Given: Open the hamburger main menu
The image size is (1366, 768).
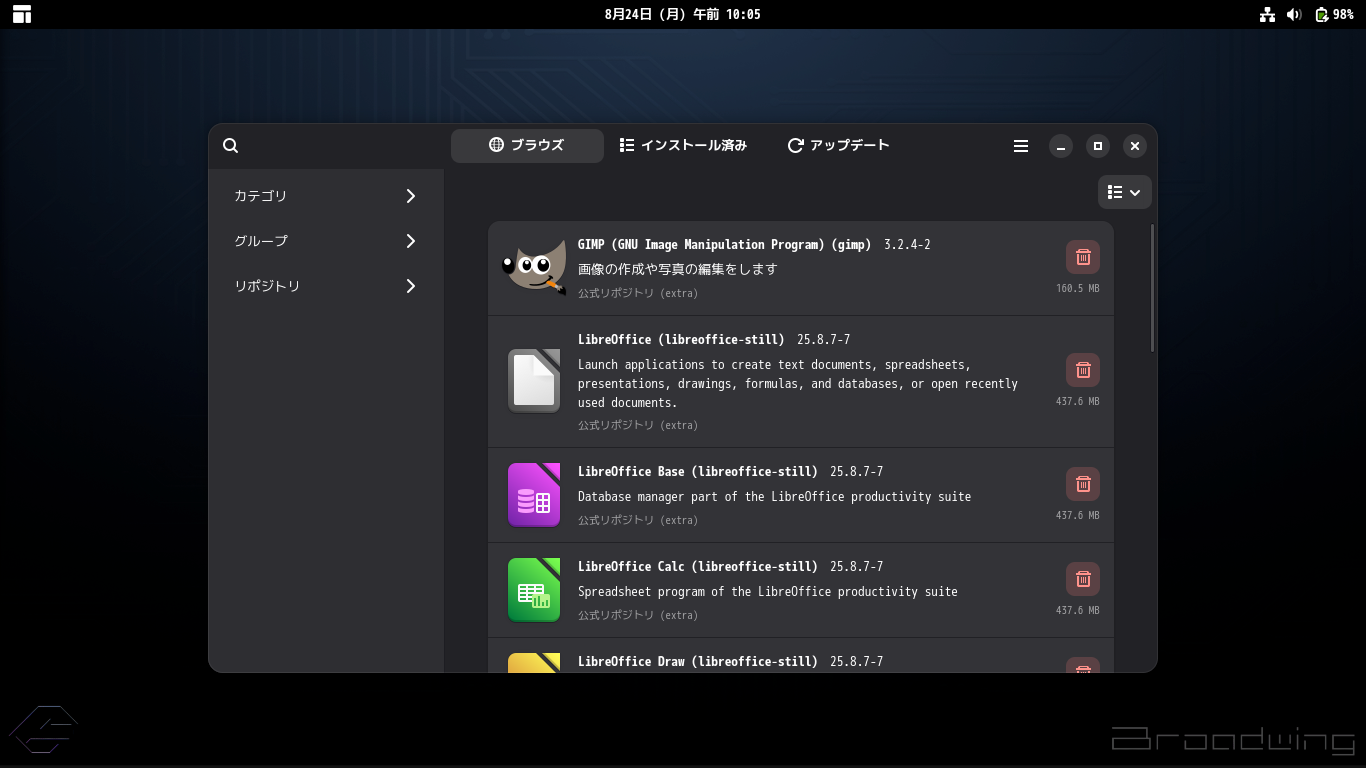Looking at the screenshot, I should point(1021,146).
